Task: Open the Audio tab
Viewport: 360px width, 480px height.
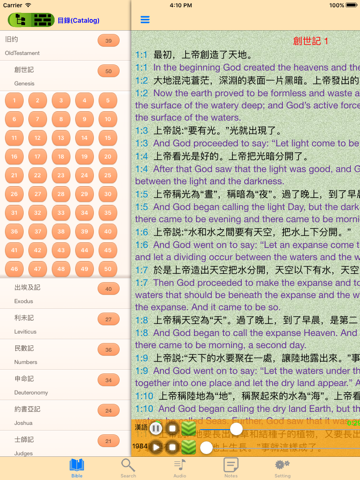Action: 180,468
